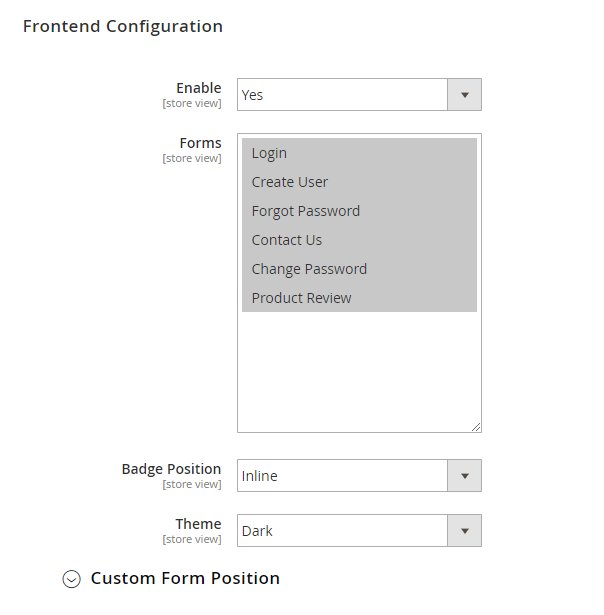Select Create User in the Forms list
604x615 pixels.
[x=290, y=182]
